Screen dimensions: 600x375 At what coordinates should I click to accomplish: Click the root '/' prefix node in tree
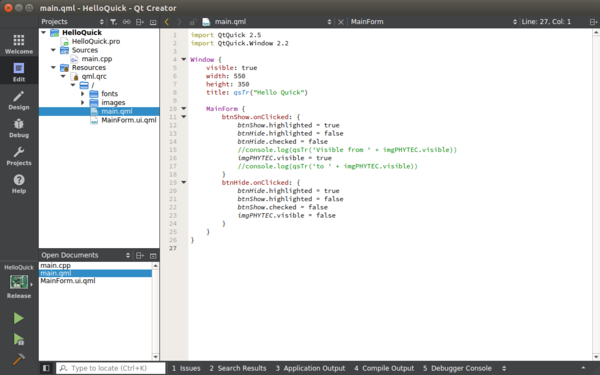92,85
